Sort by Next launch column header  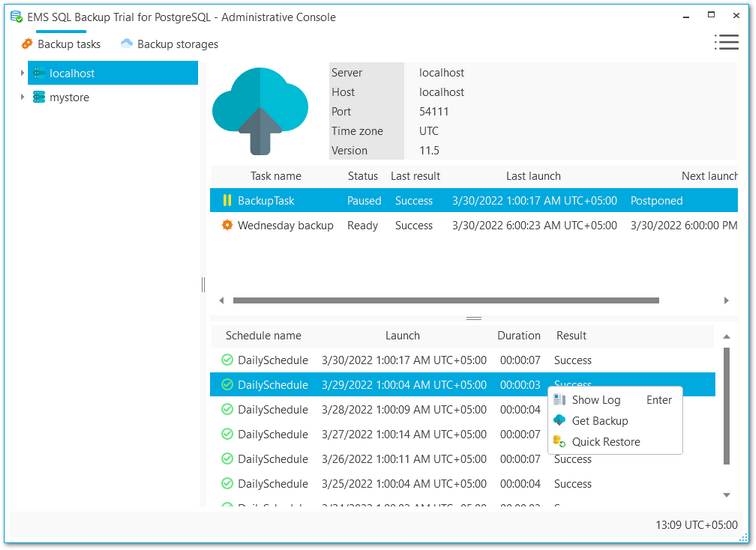click(709, 176)
